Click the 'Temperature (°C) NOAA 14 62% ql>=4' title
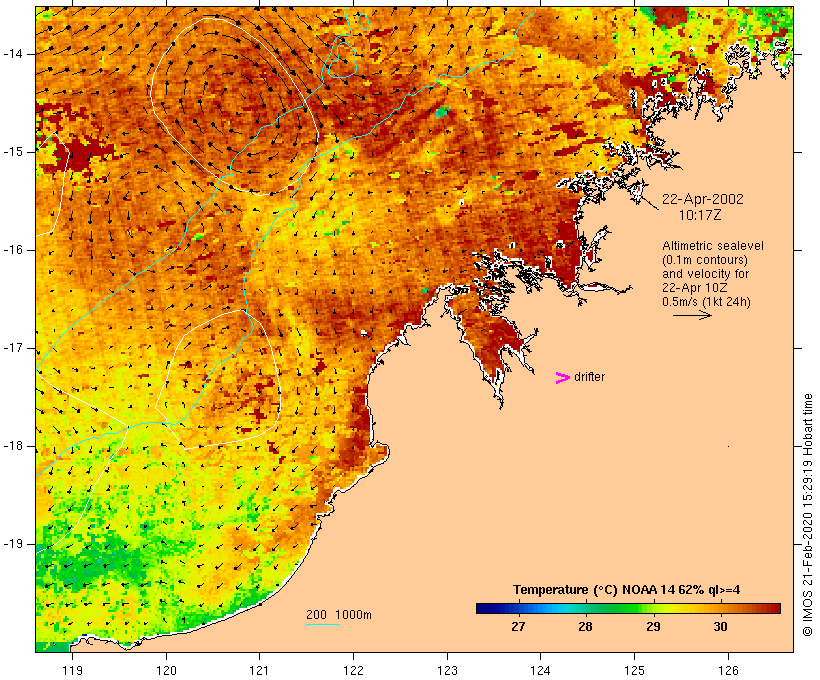The width and height of the screenshot is (820, 680). [x=627, y=590]
